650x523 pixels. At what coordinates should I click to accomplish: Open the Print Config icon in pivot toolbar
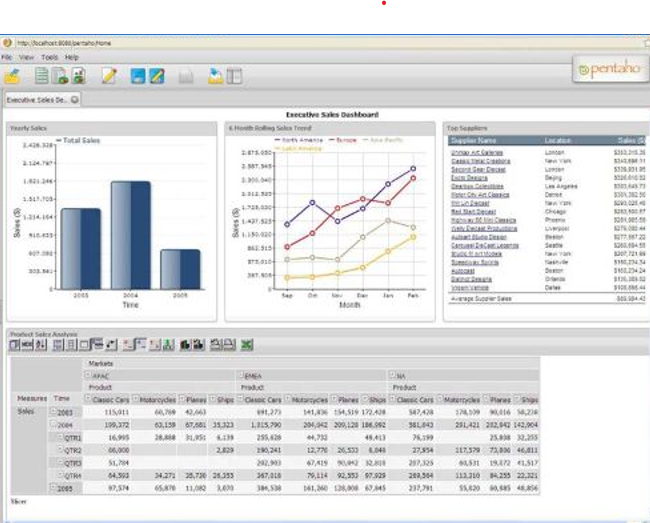tap(216, 344)
